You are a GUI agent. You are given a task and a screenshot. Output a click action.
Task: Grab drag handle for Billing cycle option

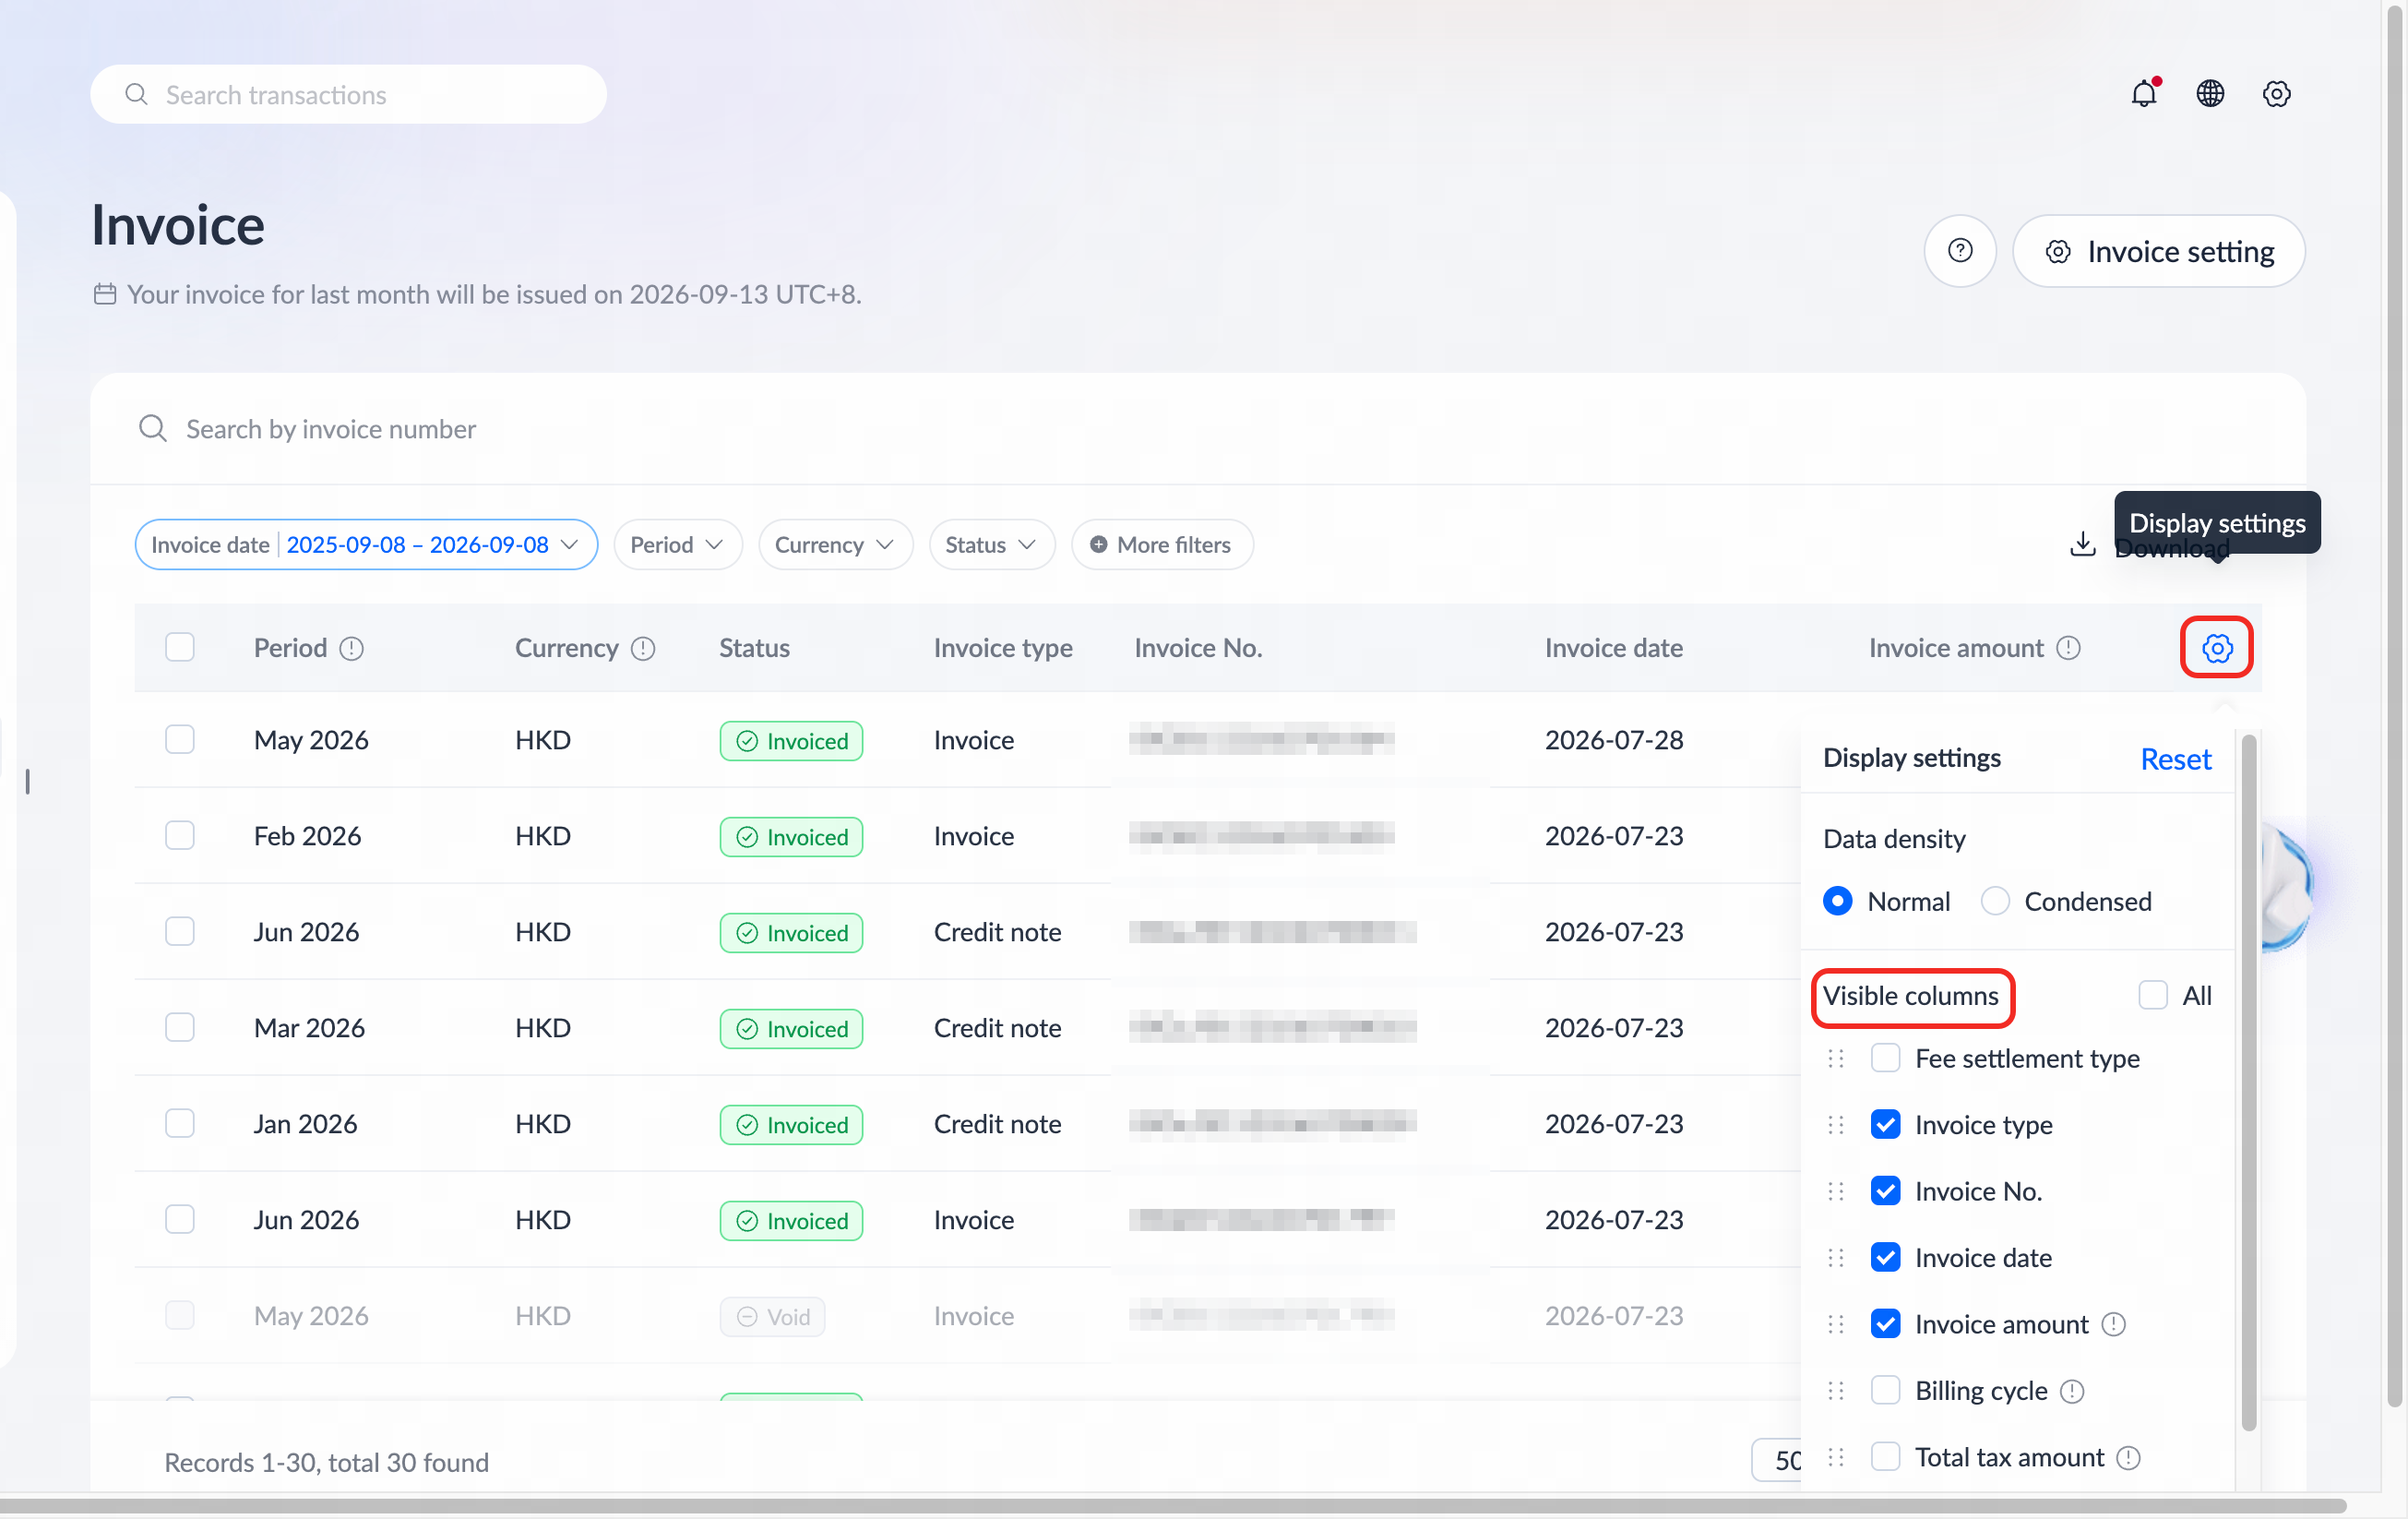[x=1836, y=1391]
